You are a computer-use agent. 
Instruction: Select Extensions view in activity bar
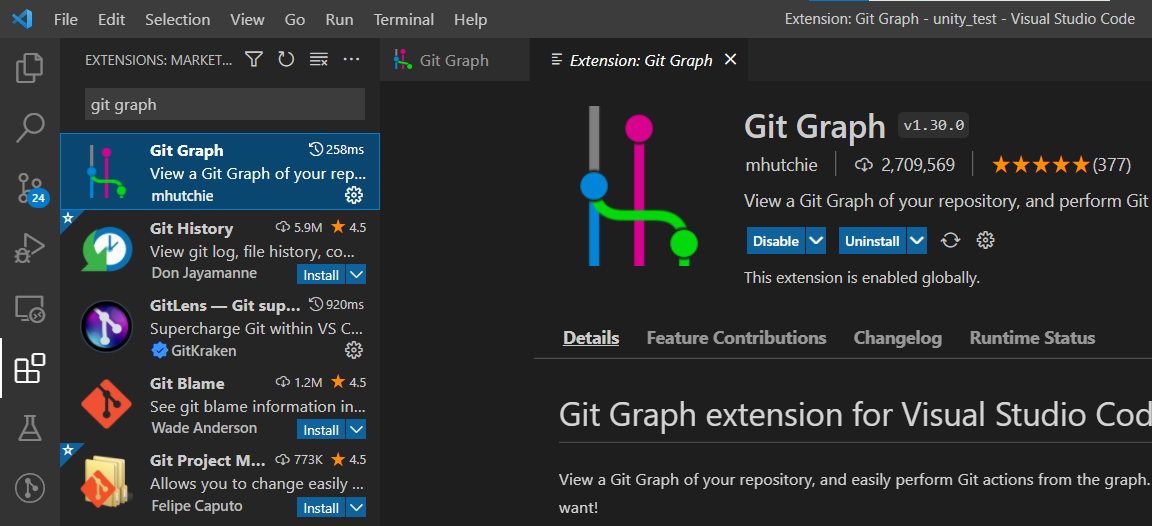point(30,369)
